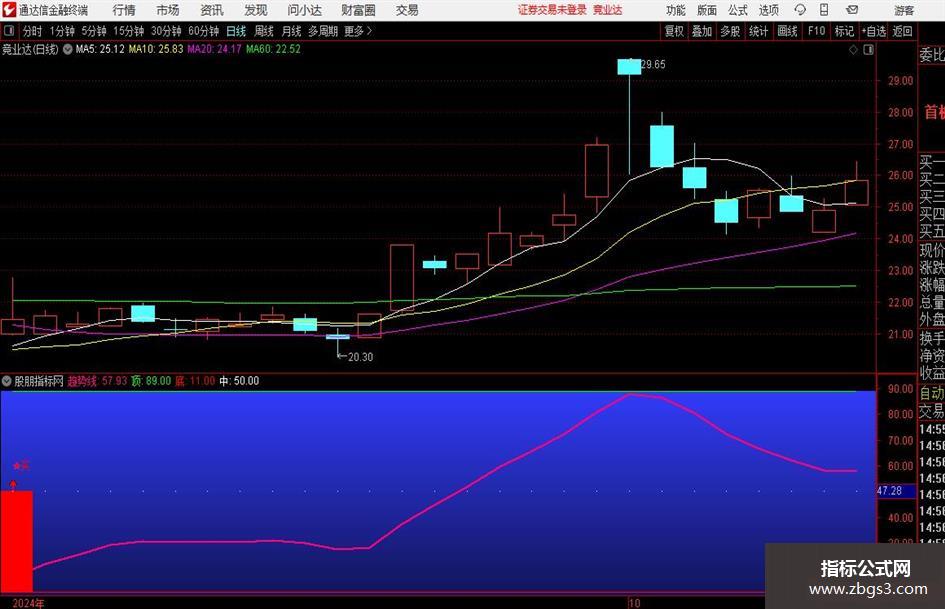Viewport: 945px width, 609px height.
Task: Open the 行情 menu
Action: (124, 10)
